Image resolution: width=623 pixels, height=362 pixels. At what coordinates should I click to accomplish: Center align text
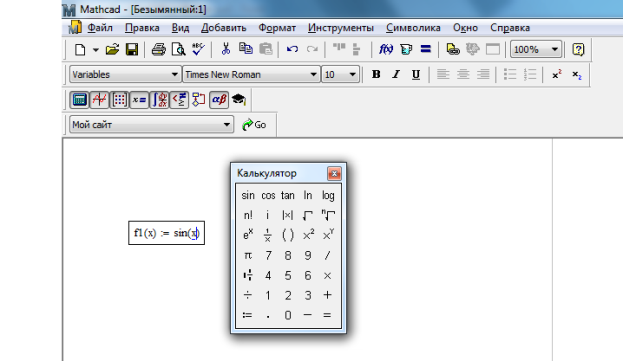point(463,75)
